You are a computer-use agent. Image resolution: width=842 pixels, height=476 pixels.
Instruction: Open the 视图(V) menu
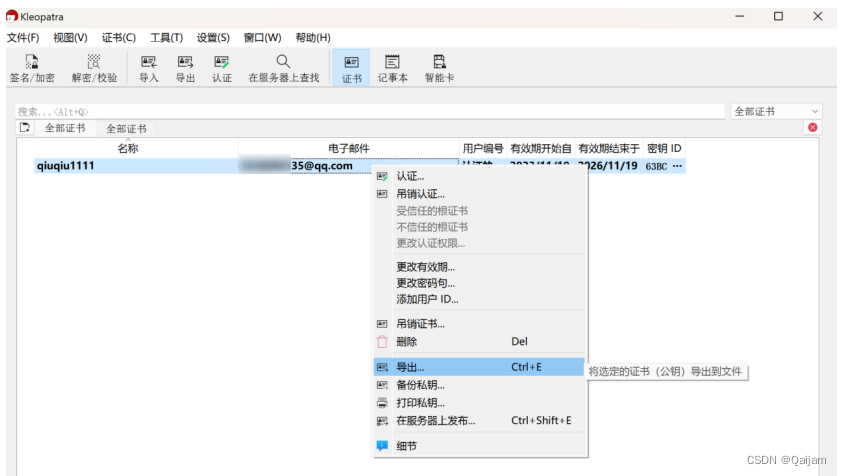(70, 38)
